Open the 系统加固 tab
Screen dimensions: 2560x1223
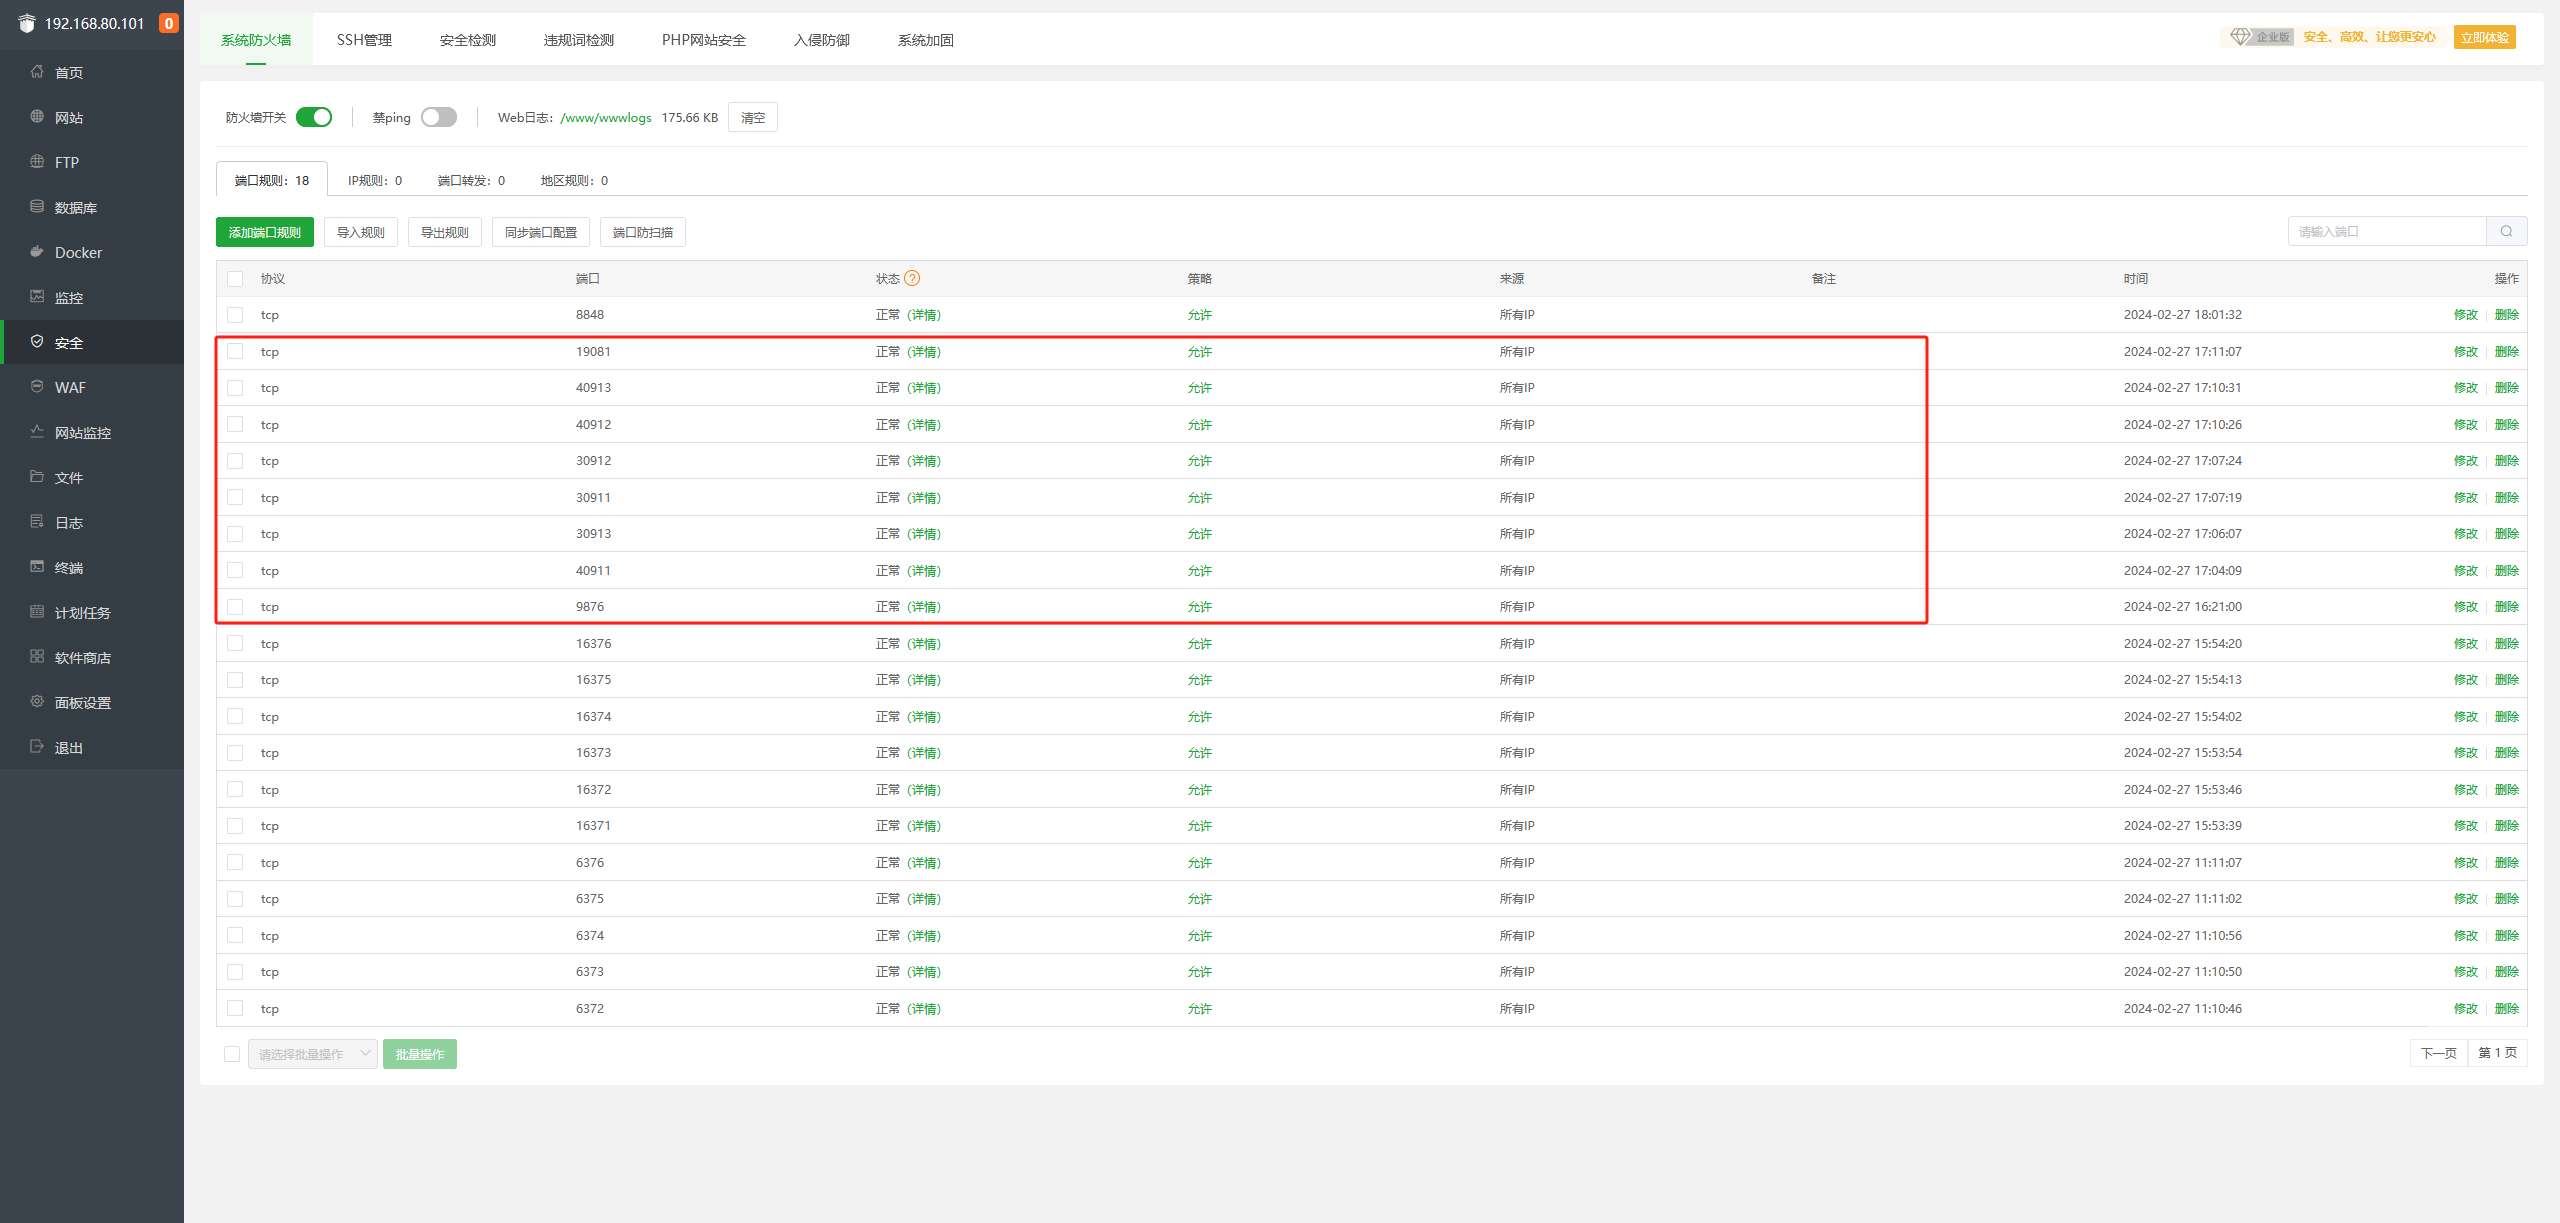pyautogui.click(x=926, y=40)
